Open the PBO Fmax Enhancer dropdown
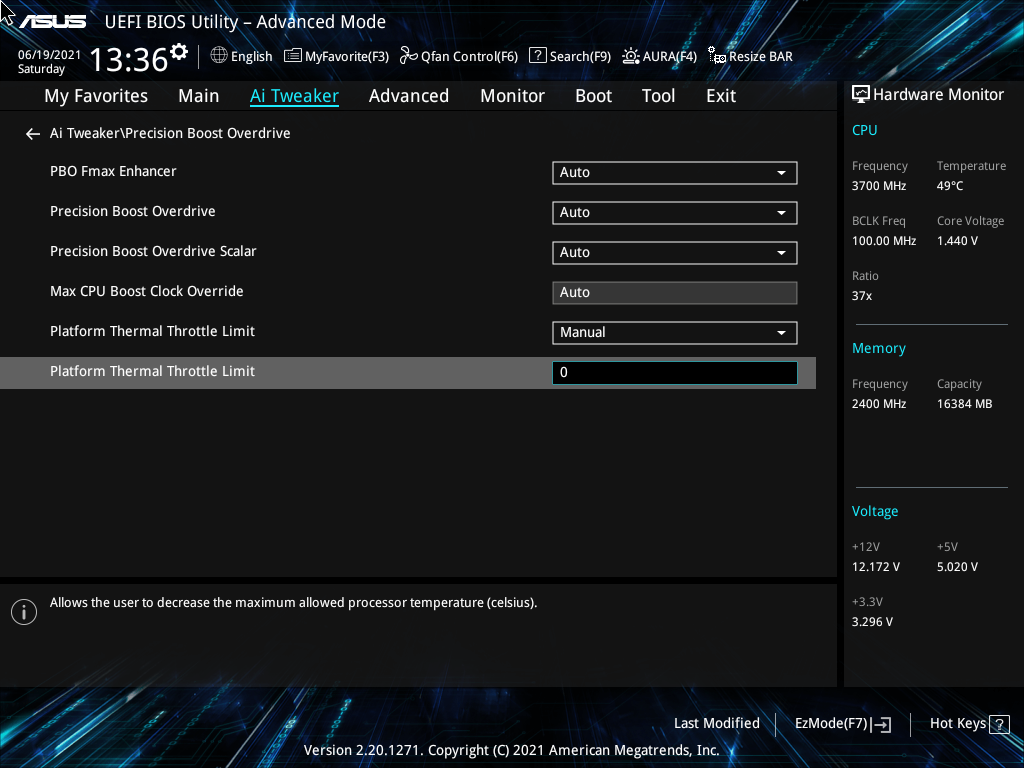 (x=674, y=172)
